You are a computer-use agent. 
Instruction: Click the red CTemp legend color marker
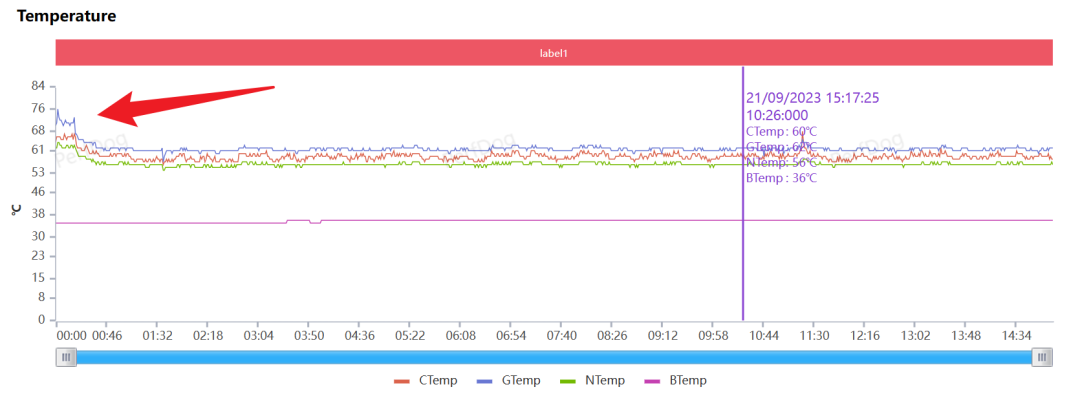click(402, 381)
